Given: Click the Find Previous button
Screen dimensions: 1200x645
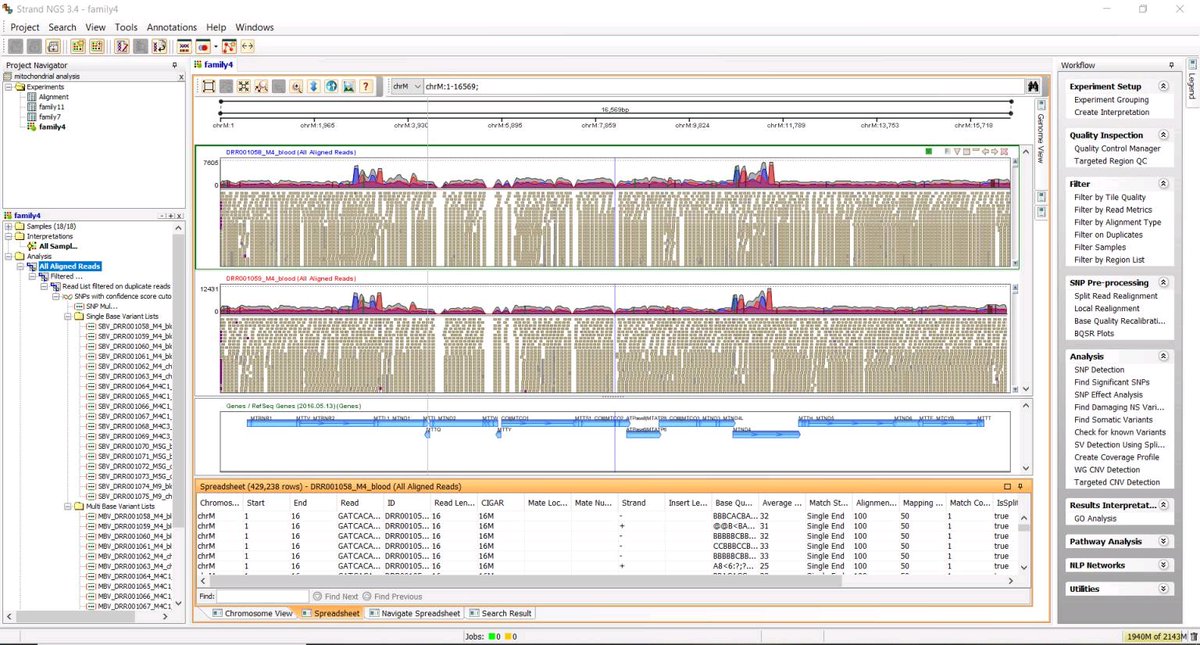Looking at the screenshot, I should click(x=392, y=596).
